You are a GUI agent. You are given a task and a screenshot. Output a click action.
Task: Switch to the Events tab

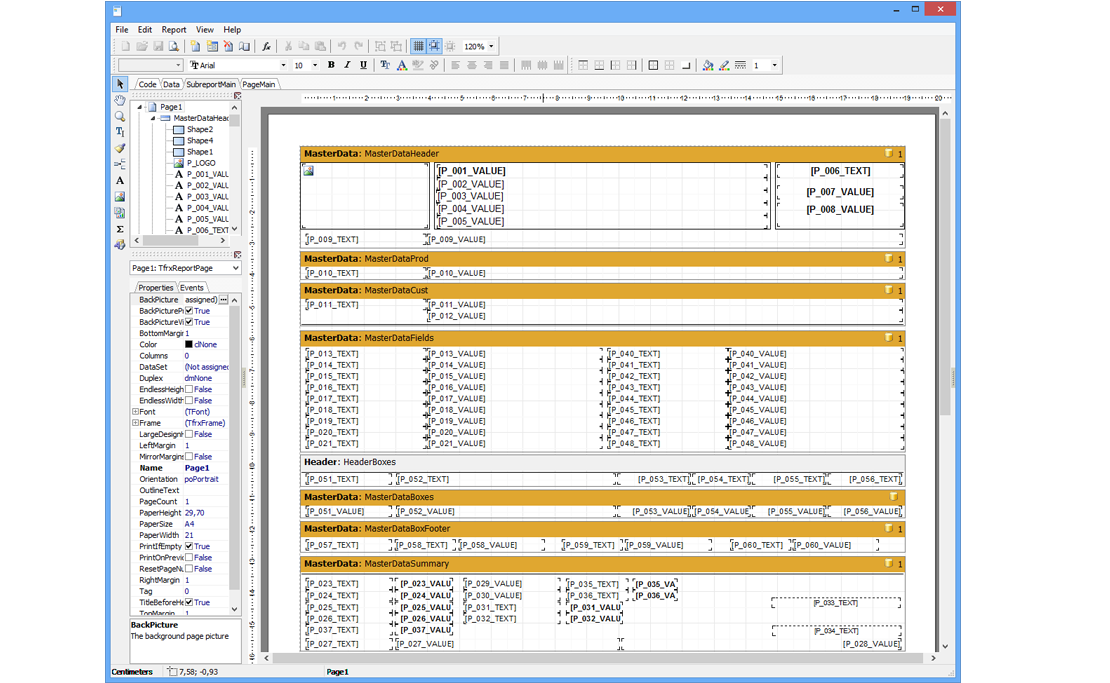click(192, 288)
